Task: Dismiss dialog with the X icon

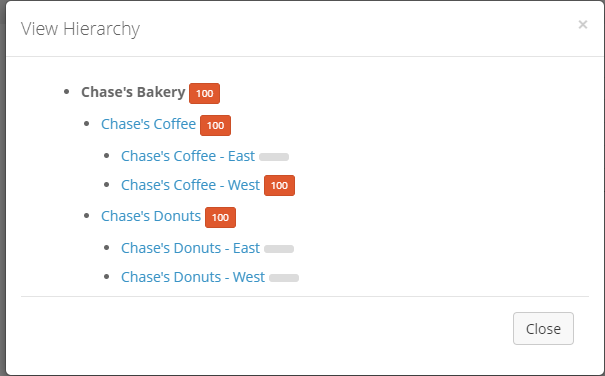Action: [583, 25]
